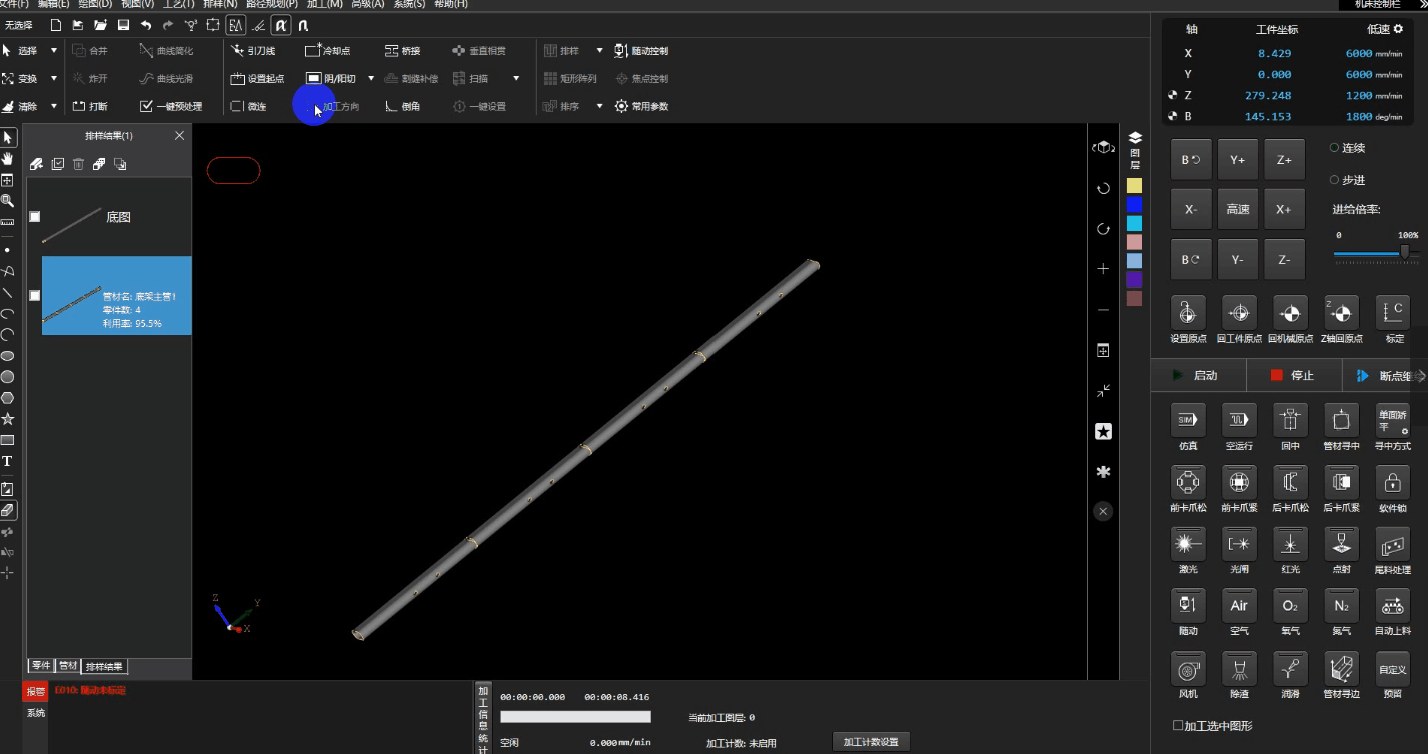Image resolution: width=1428 pixels, height=754 pixels.
Task: Click the 停止 stop button
Action: (x=1294, y=376)
